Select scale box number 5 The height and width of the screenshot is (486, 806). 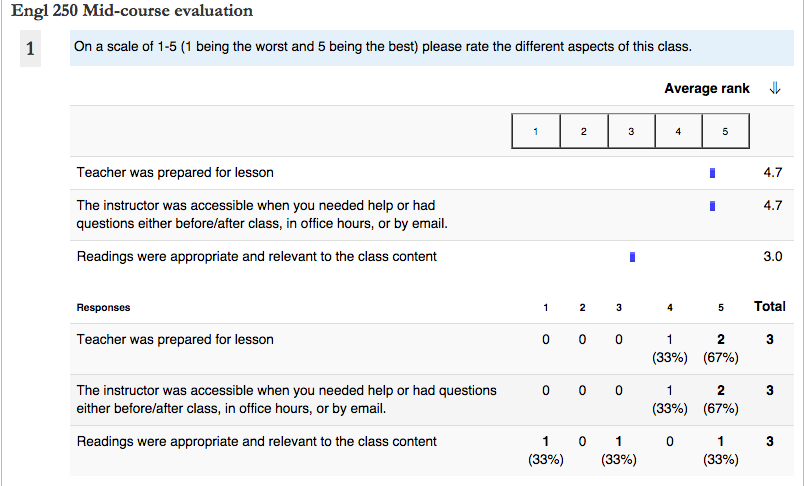click(725, 132)
